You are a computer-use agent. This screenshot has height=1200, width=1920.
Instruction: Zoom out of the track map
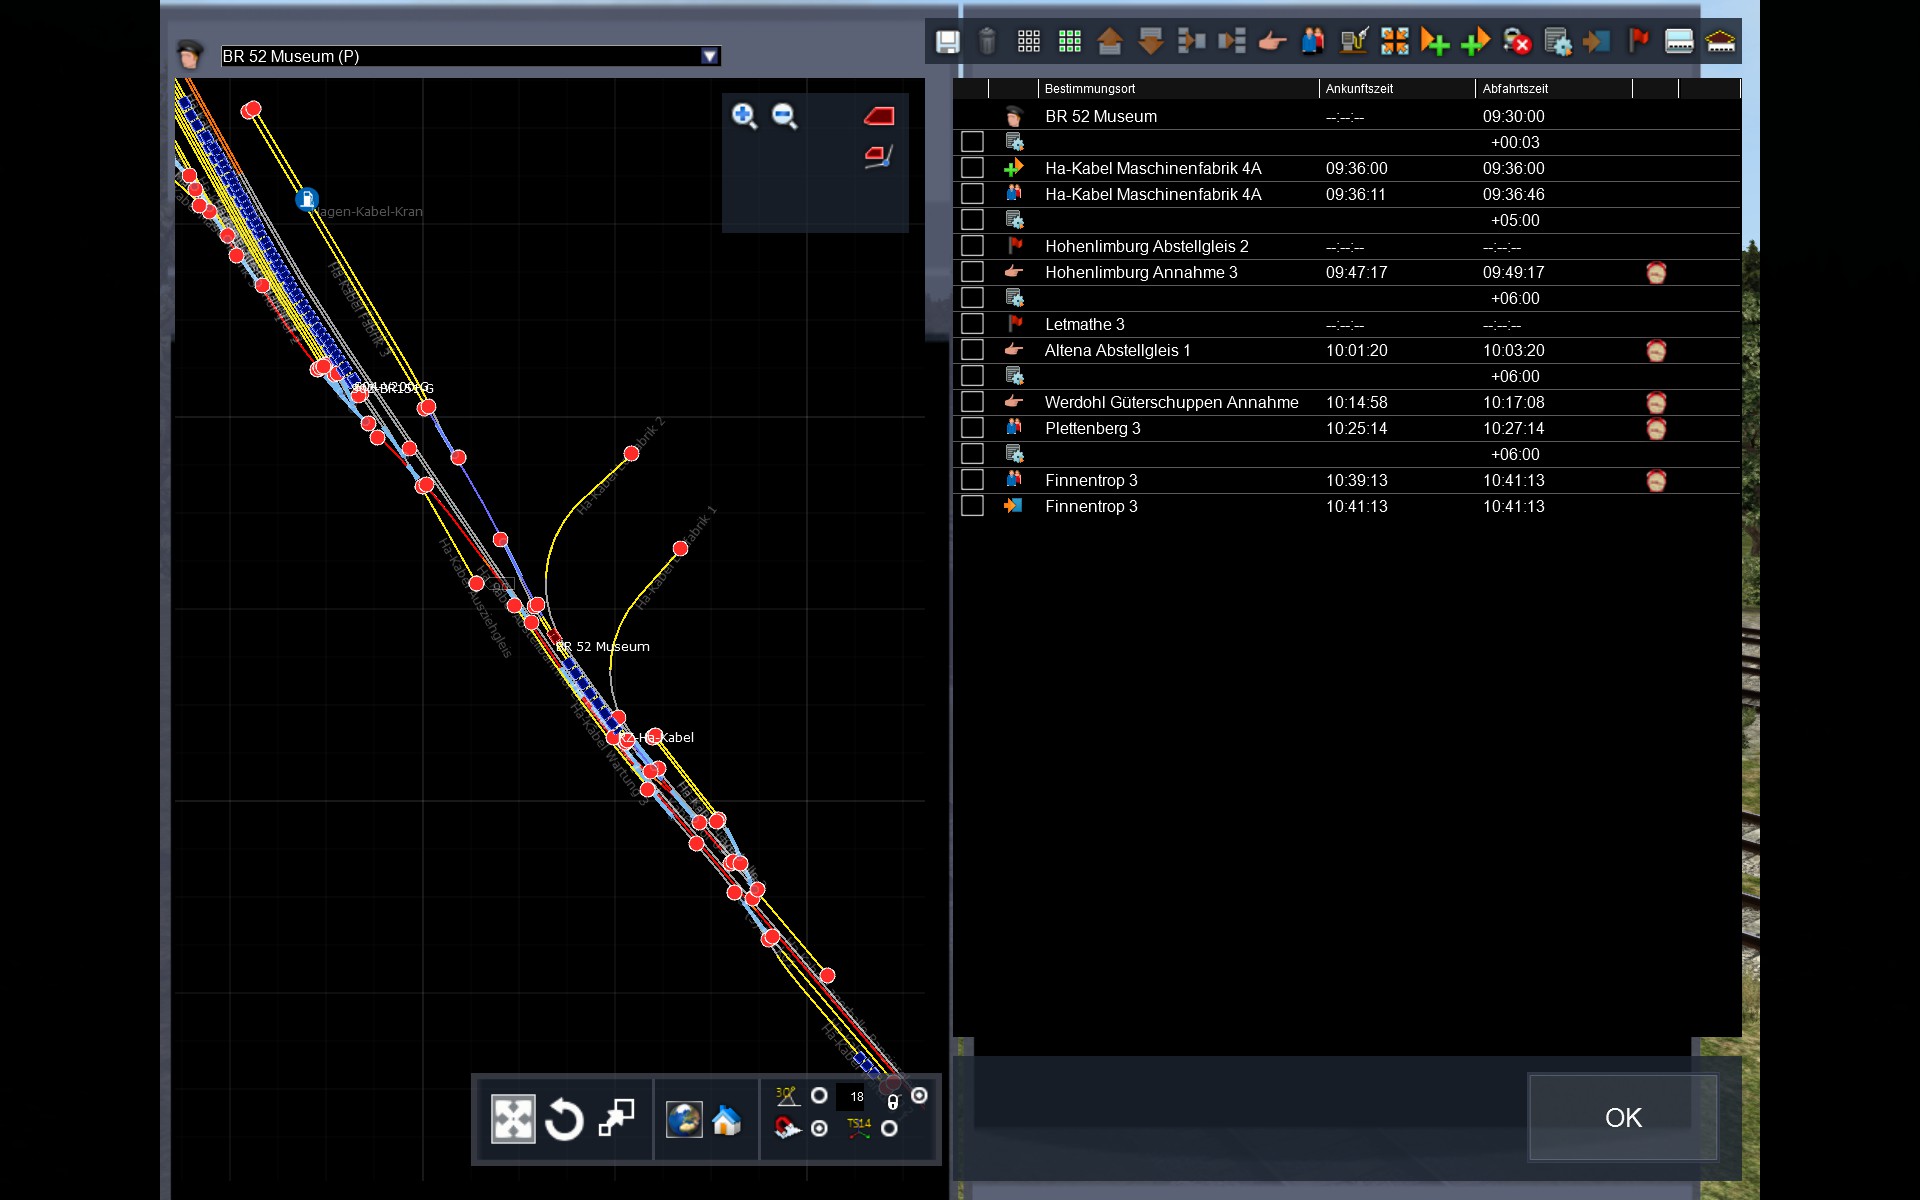click(785, 116)
